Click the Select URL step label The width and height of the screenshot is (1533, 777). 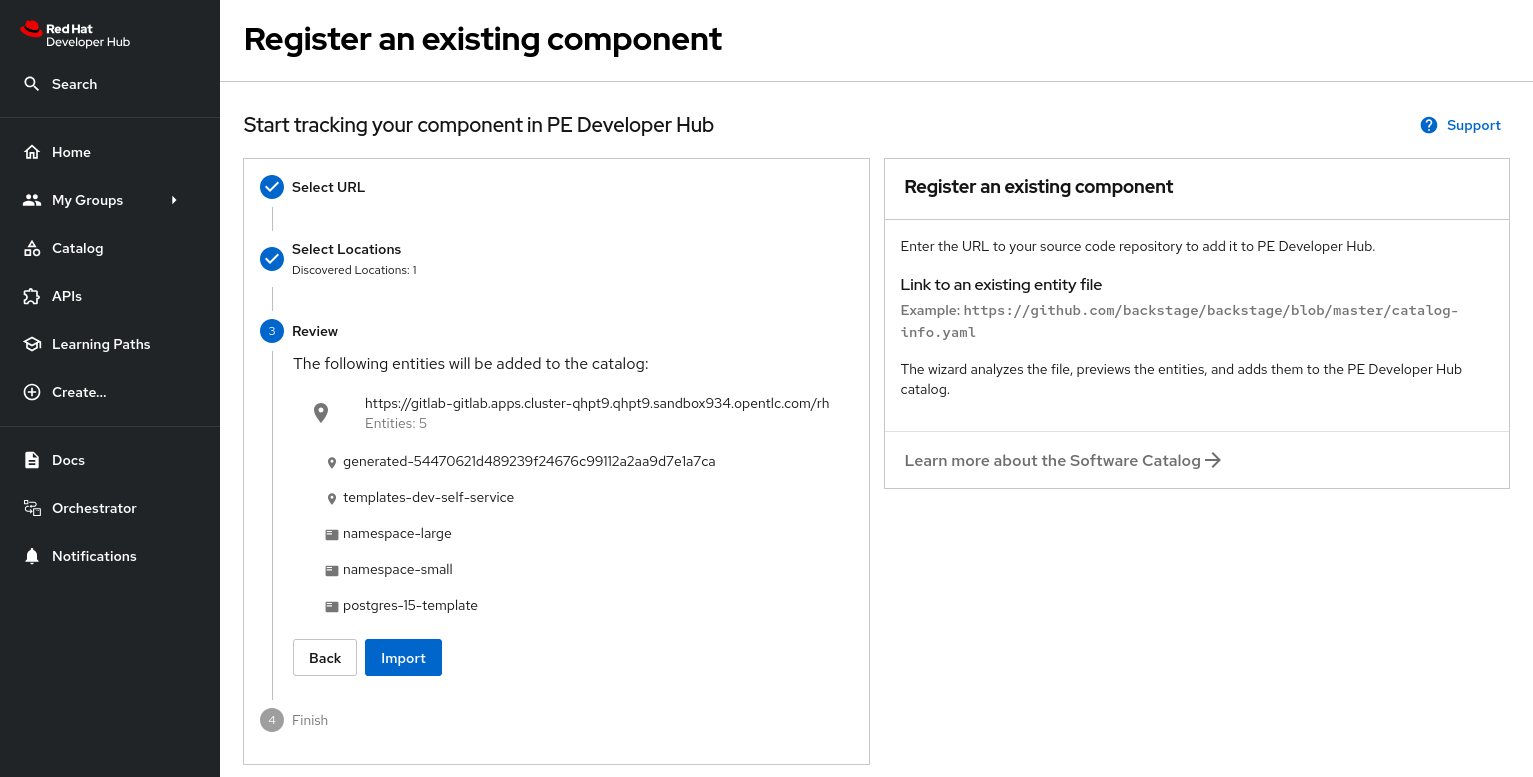(x=328, y=187)
